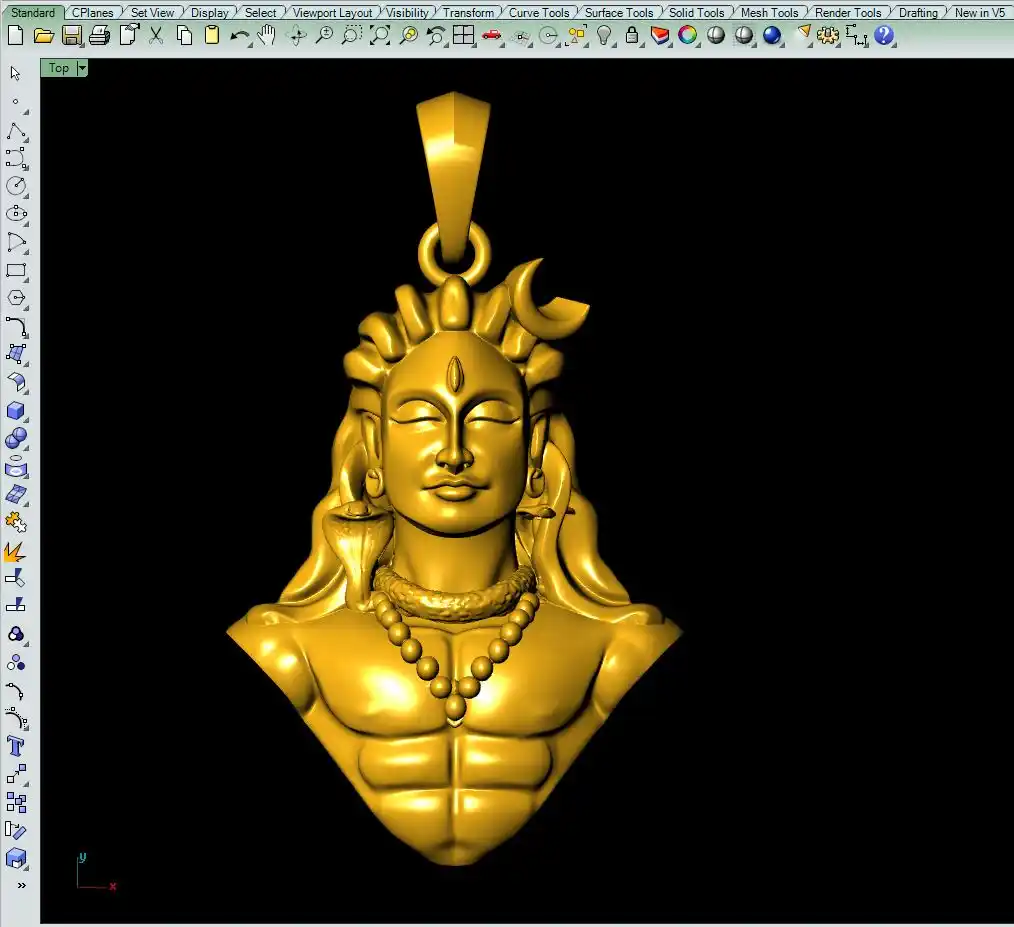
Task: Expand more tools chevron at sidebar bottom
Action: pos(21,885)
